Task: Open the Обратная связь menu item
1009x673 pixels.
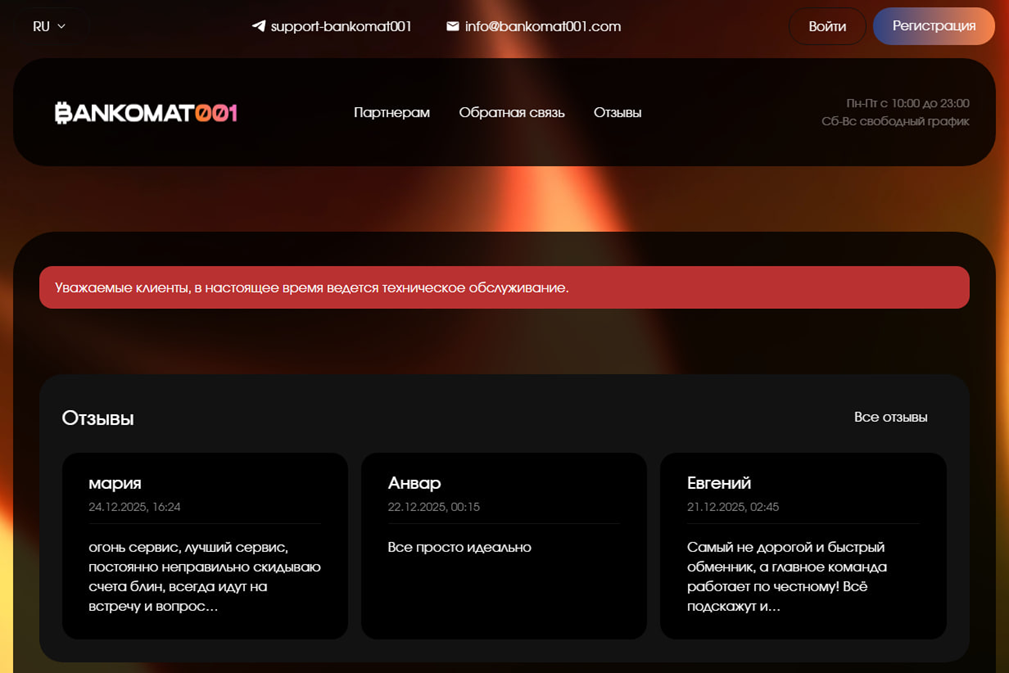Action: 511,113
